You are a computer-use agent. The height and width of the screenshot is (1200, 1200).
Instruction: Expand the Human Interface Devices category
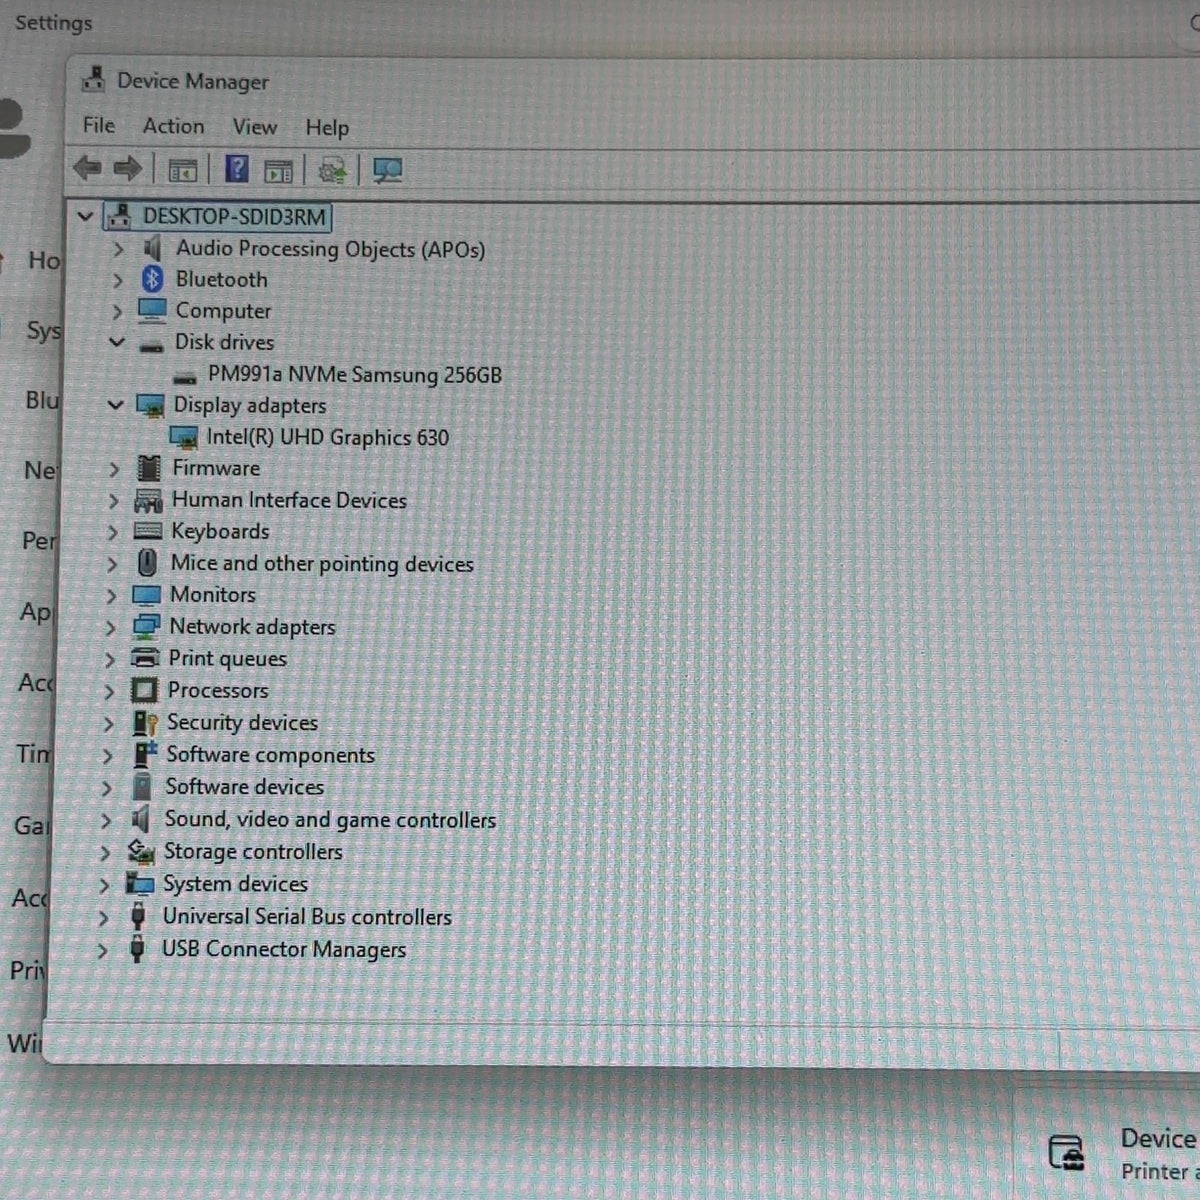click(113, 501)
